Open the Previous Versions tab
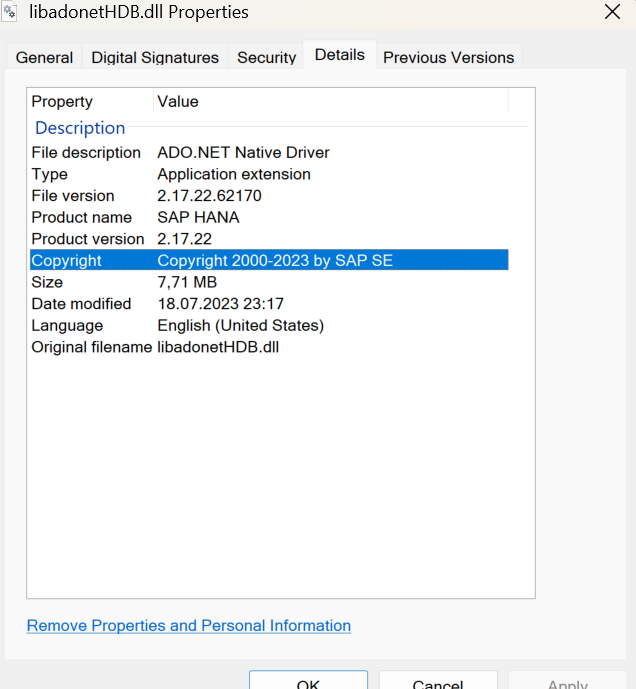Viewport: 636px width, 689px height. click(x=448, y=58)
